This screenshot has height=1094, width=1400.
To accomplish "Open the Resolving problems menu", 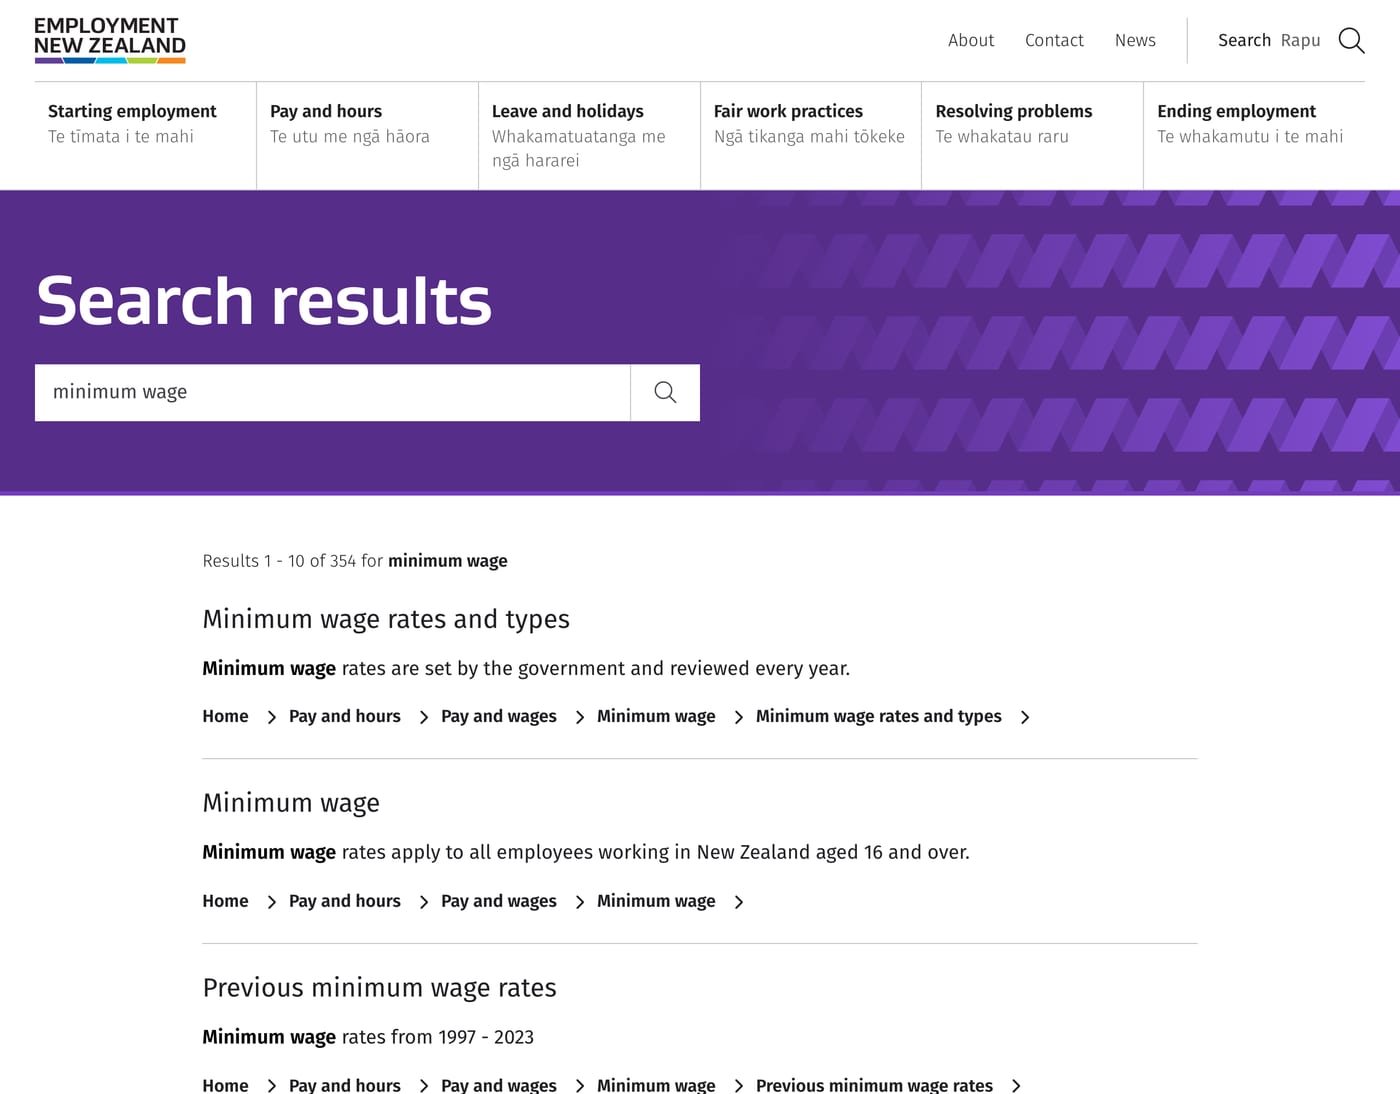I will pyautogui.click(x=1032, y=135).
